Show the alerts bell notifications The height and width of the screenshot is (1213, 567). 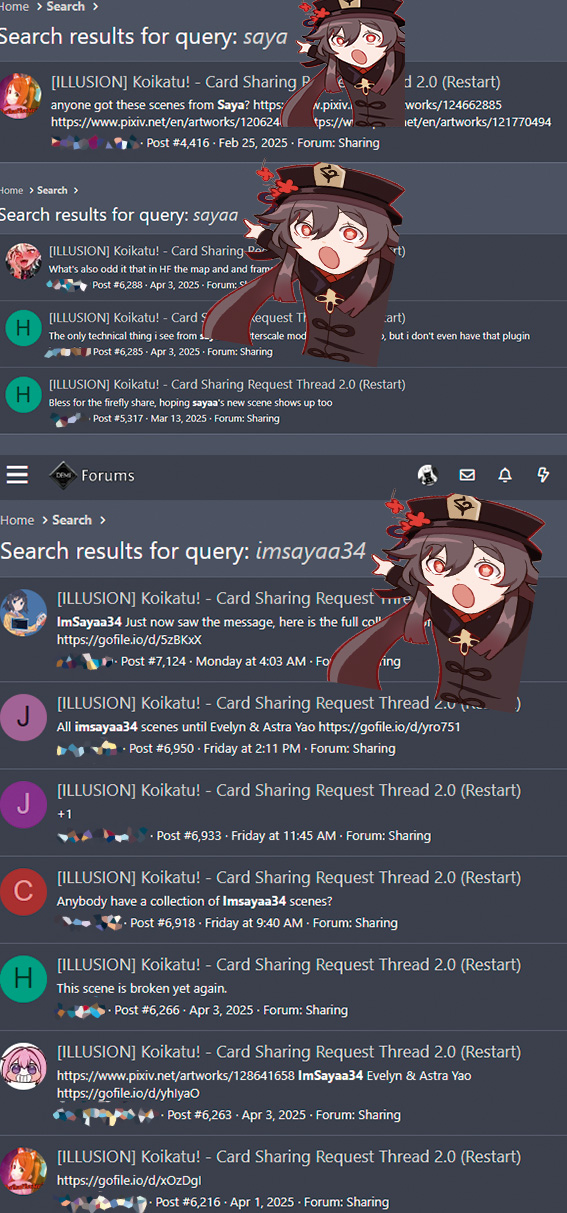point(505,475)
